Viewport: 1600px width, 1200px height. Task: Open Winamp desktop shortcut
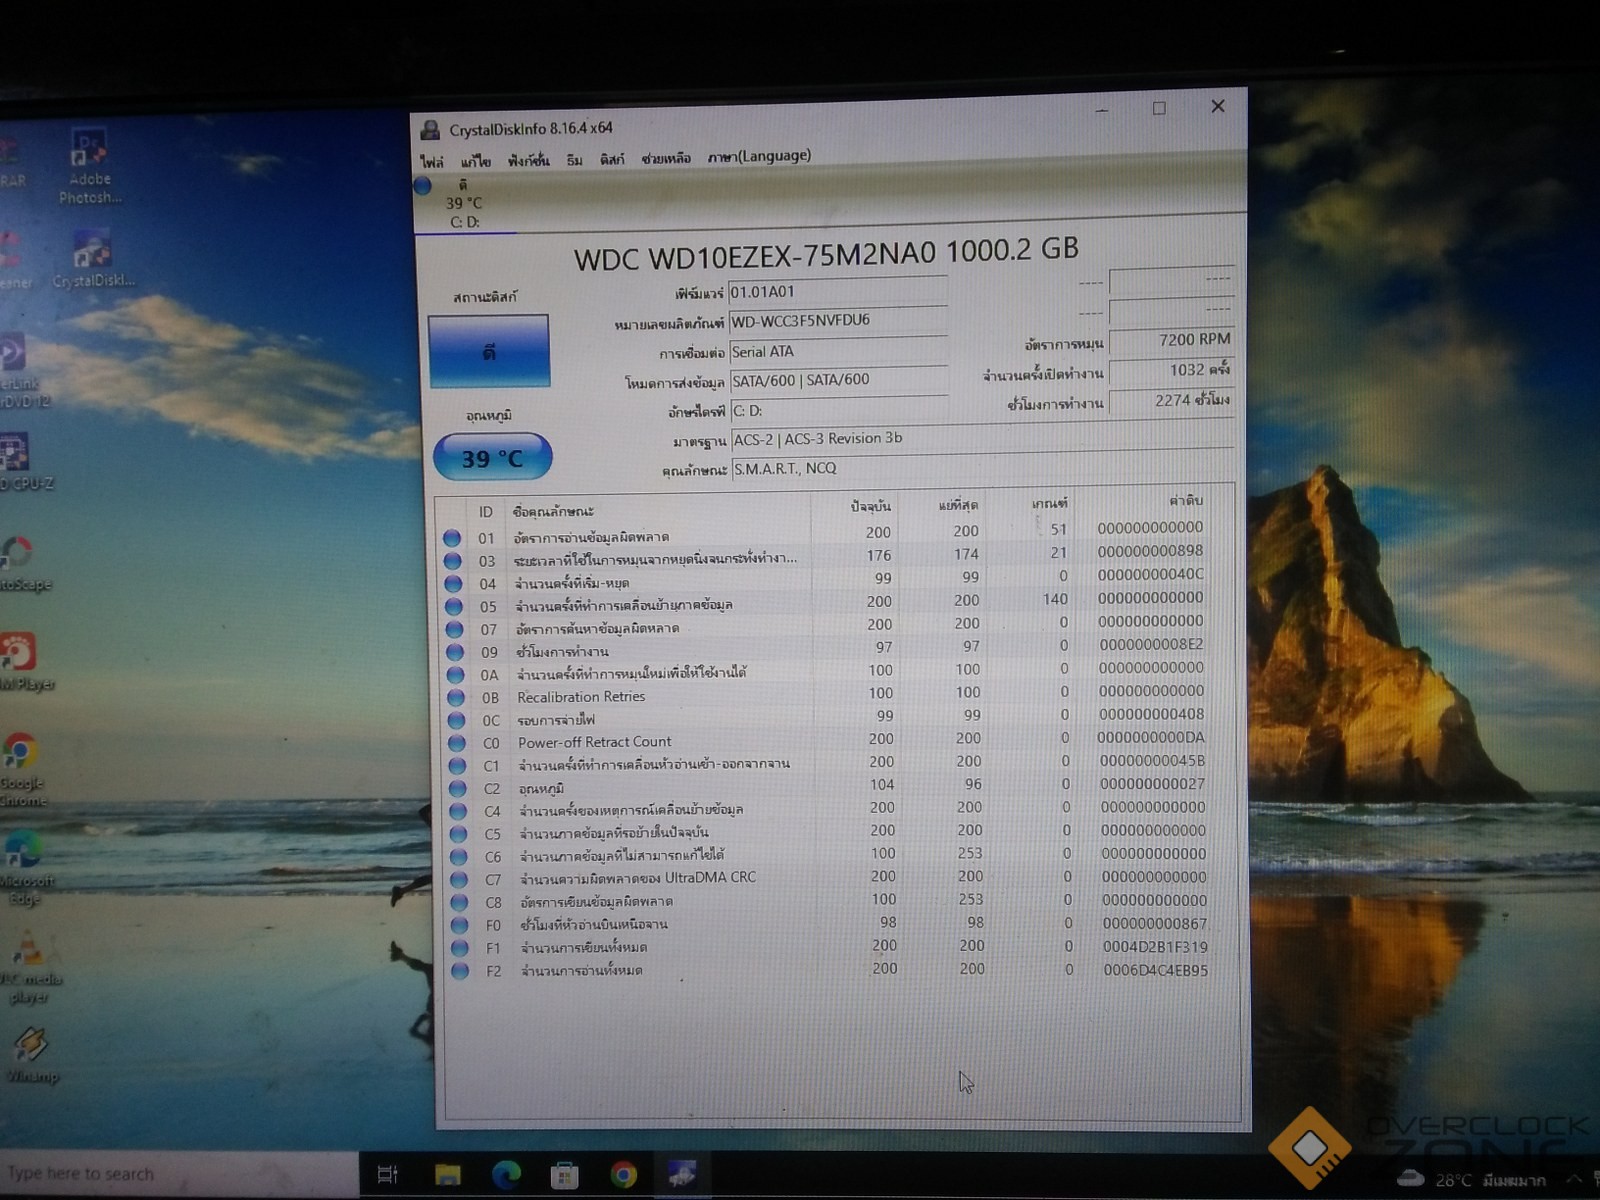point(32,1055)
